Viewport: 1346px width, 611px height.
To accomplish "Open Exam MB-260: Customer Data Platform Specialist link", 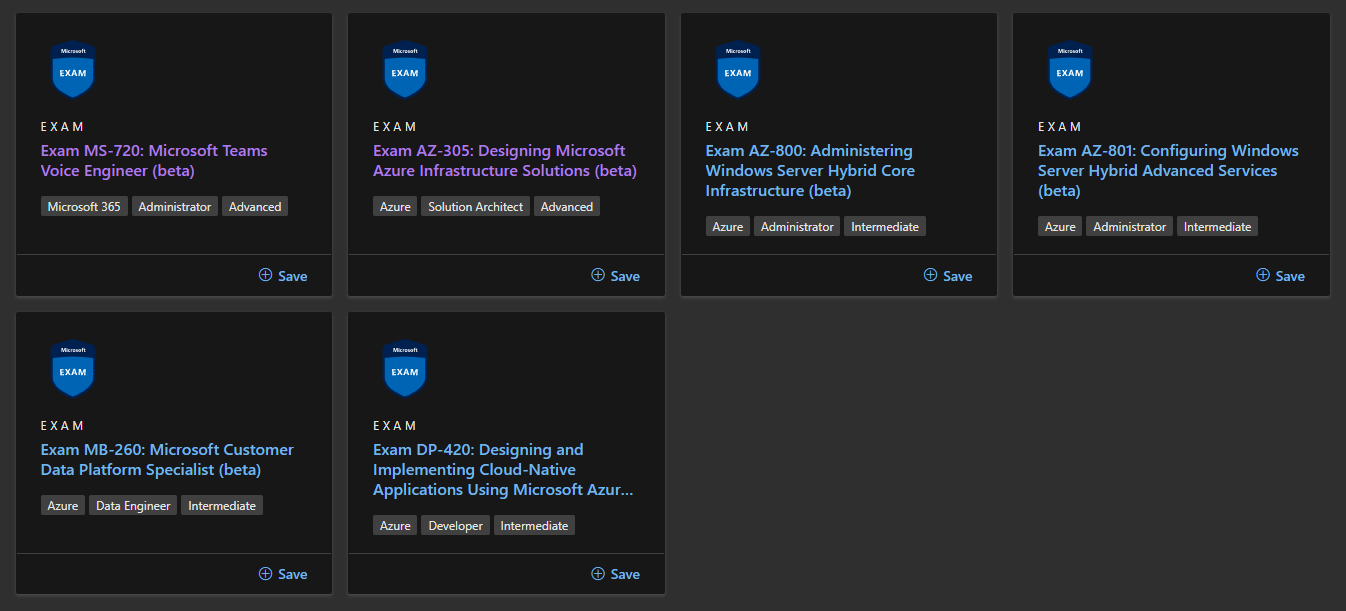I will [167, 460].
